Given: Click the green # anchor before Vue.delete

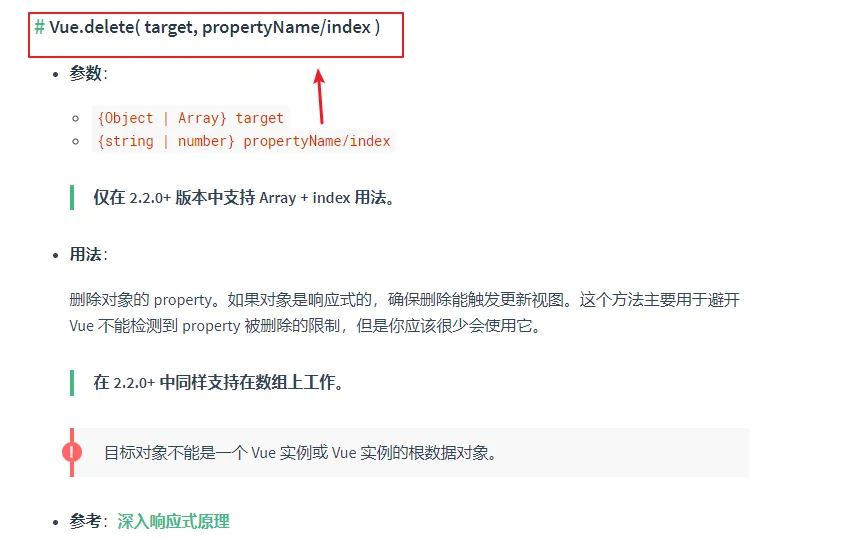Looking at the screenshot, I should pyautogui.click(x=39, y=27).
